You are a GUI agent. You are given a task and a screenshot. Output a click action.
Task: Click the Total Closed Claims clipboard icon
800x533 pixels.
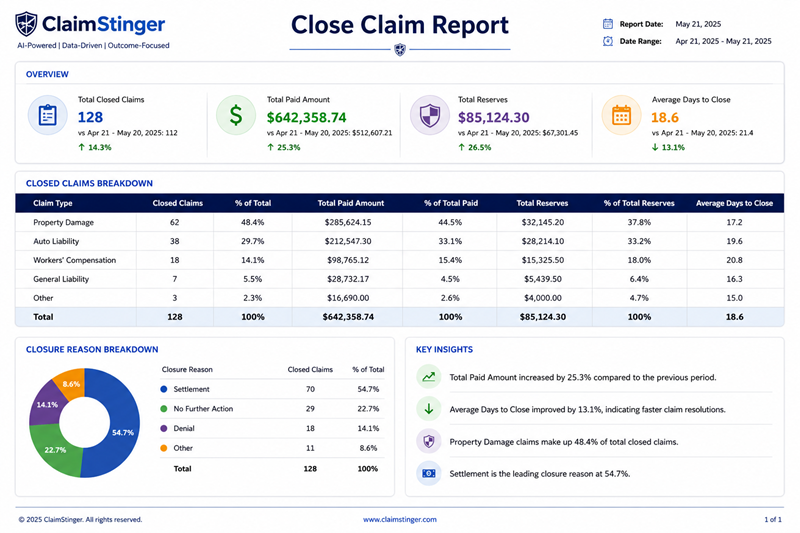[x=47, y=115]
